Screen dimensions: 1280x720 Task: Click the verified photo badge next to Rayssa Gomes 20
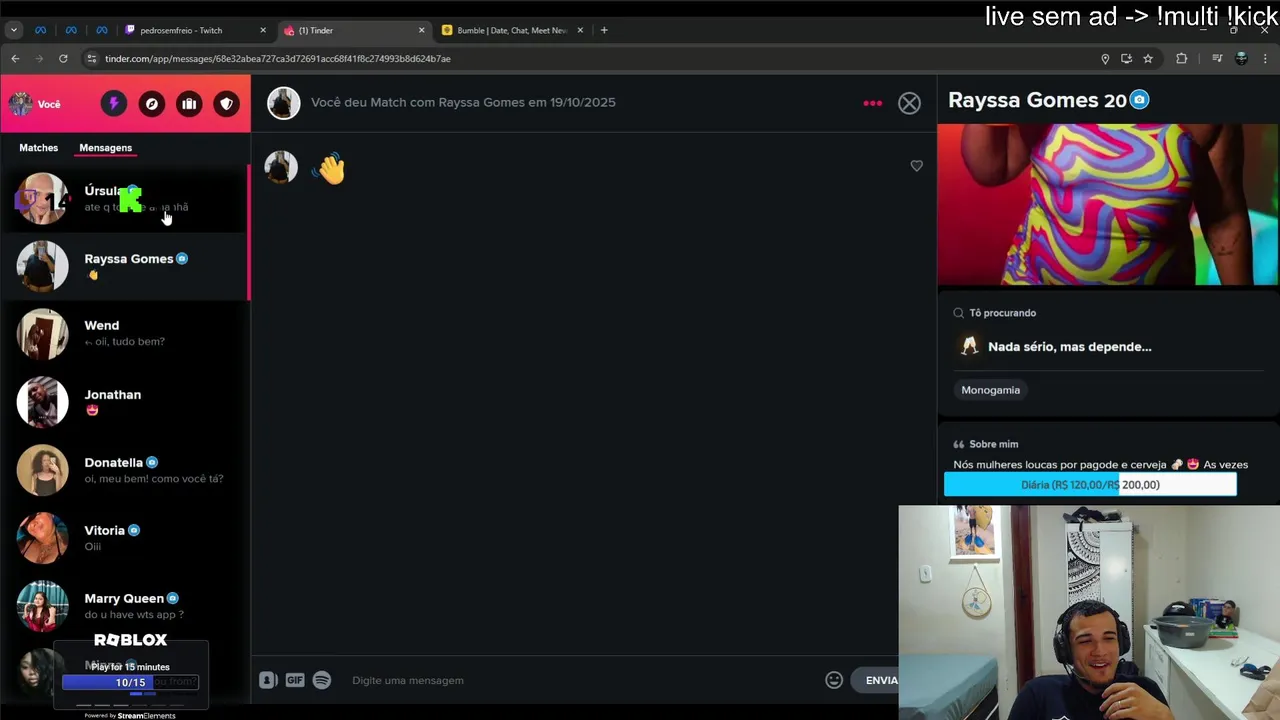1139,100
